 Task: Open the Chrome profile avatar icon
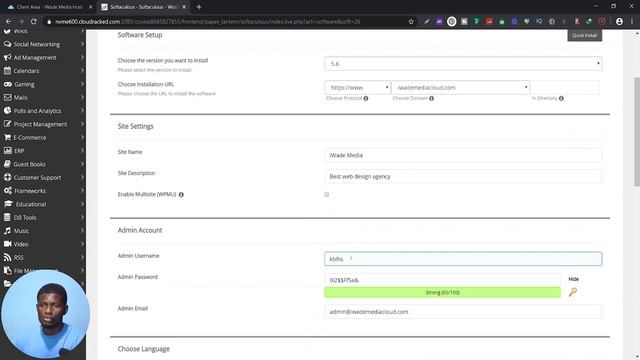[619, 22]
